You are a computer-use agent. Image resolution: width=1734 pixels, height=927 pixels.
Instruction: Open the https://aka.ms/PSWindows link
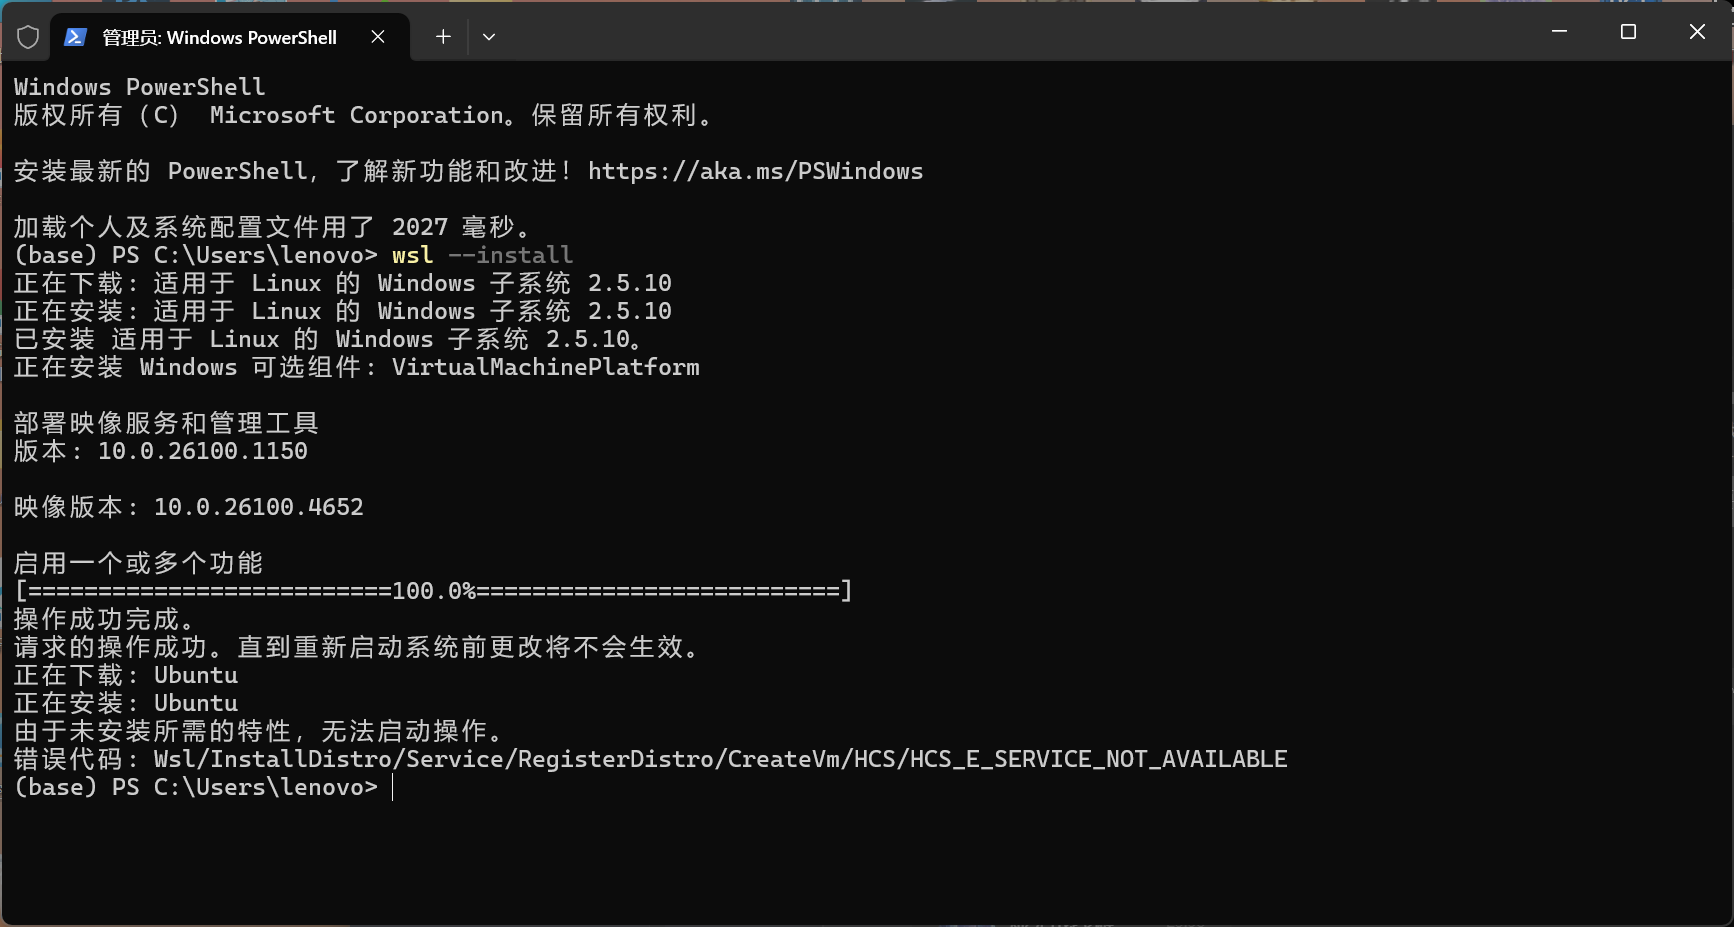point(755,171)
